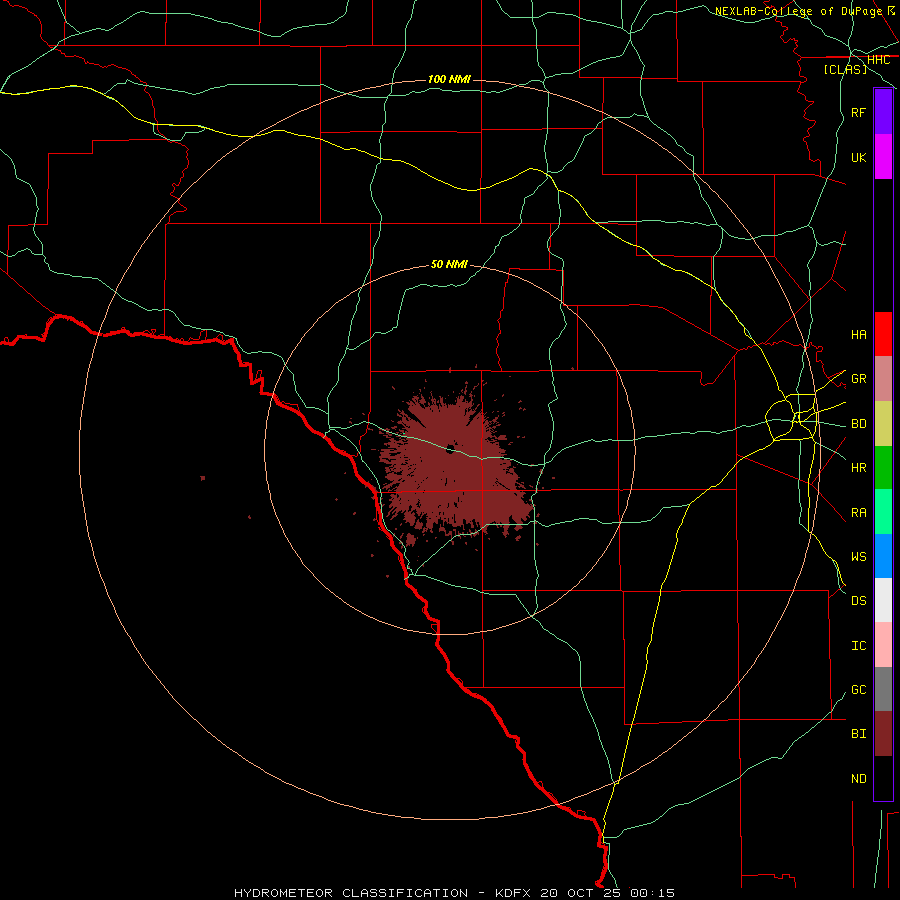This screenshot has width=900, height=900.
Task: Click the 'BD' legend label
Action: pos(858,424)
